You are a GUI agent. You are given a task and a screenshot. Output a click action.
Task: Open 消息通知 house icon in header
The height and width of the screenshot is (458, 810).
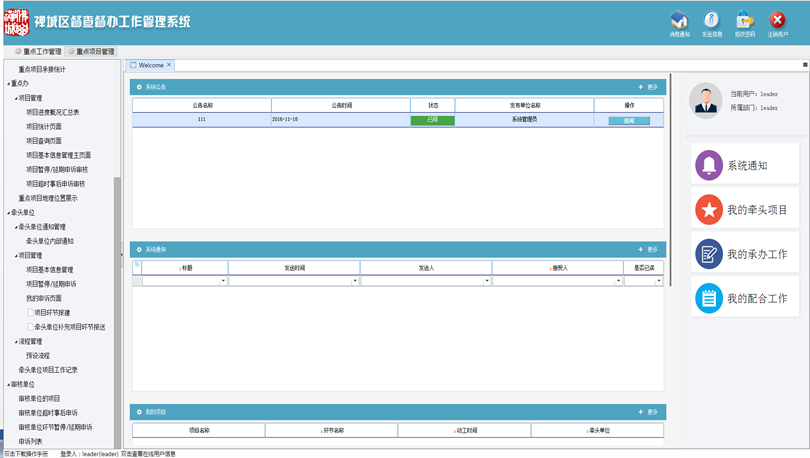pyautogui.click(x=679, y=20)
